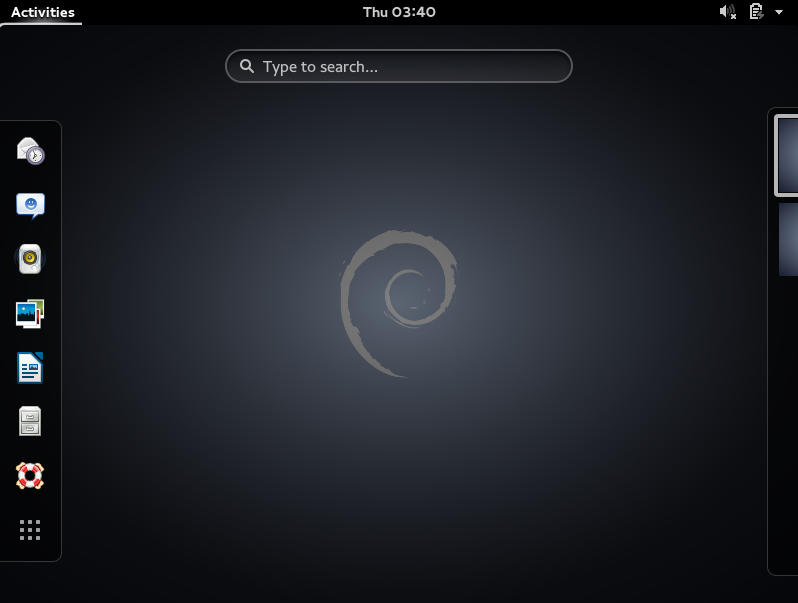Click the muted volume icon
The height and width of the screenshot is (603, 798).
(x=727, y=12)
